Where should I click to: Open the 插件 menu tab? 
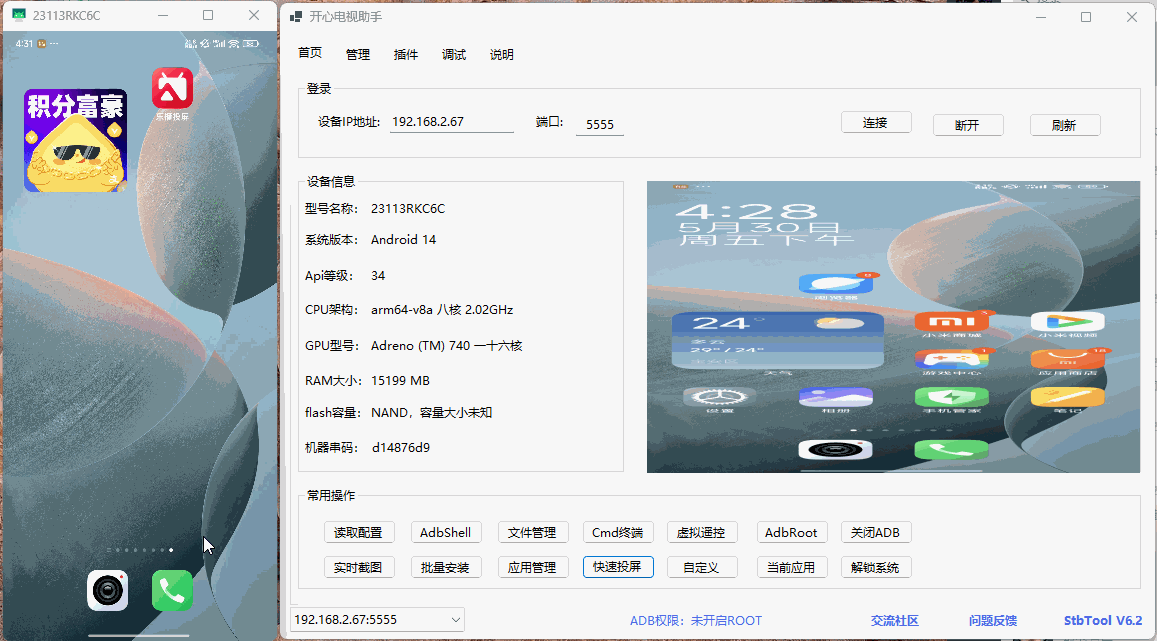tap(406, 55)
